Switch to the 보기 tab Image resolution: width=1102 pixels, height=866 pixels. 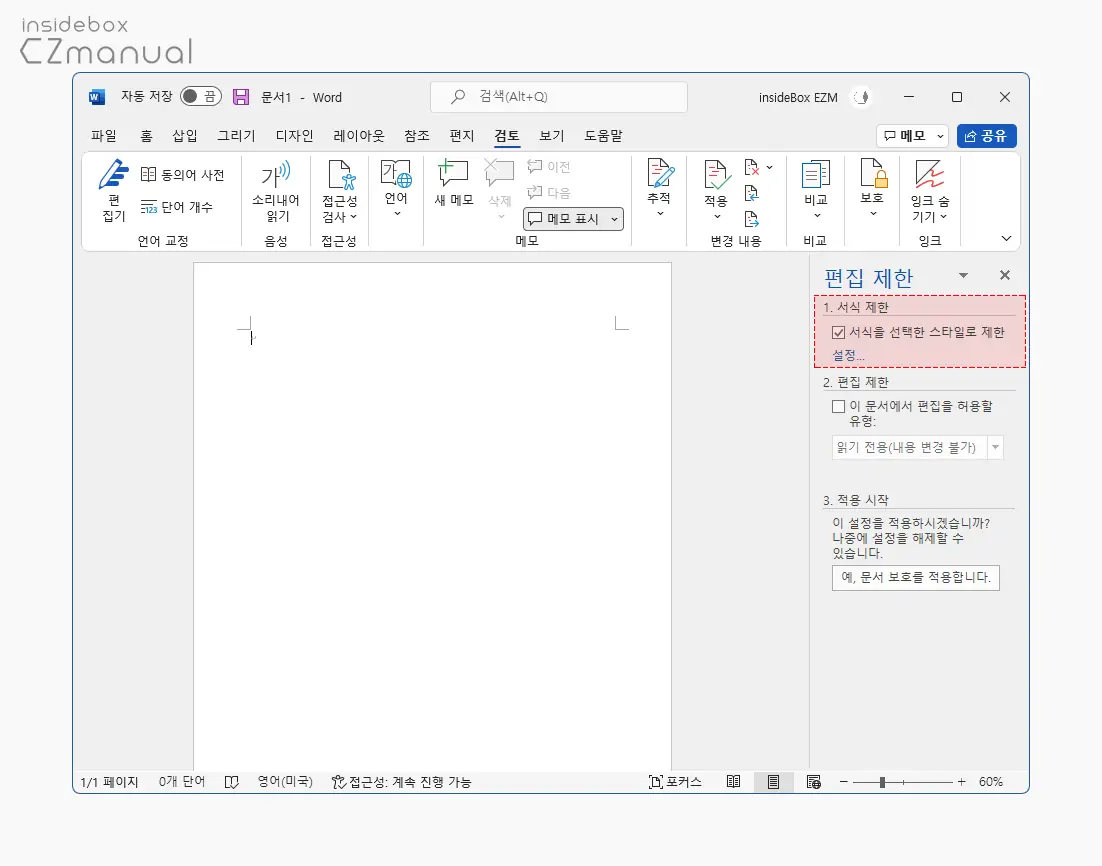coord(552,136)
